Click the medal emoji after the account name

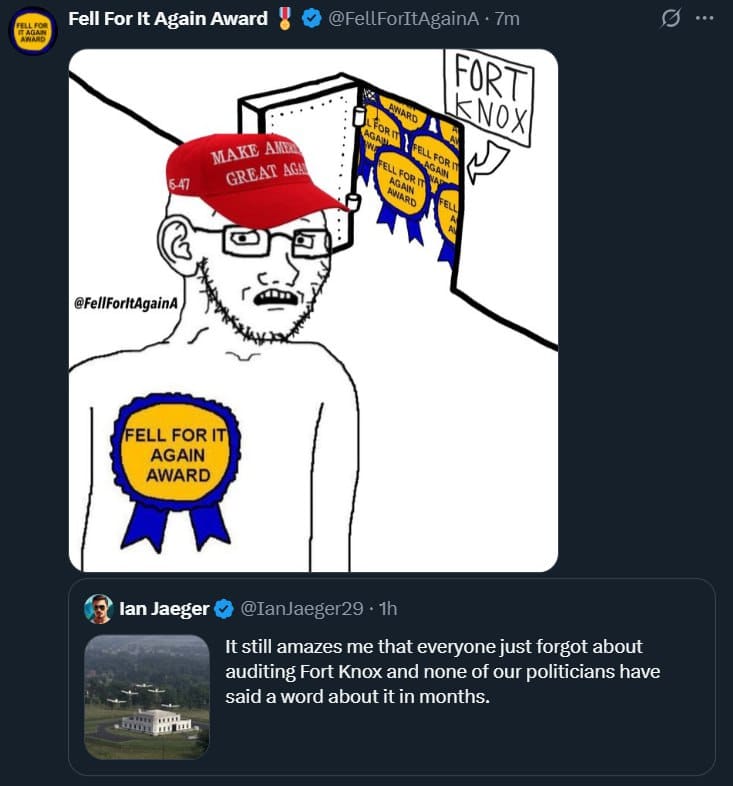pyautogui.click(x=285, y=19)
